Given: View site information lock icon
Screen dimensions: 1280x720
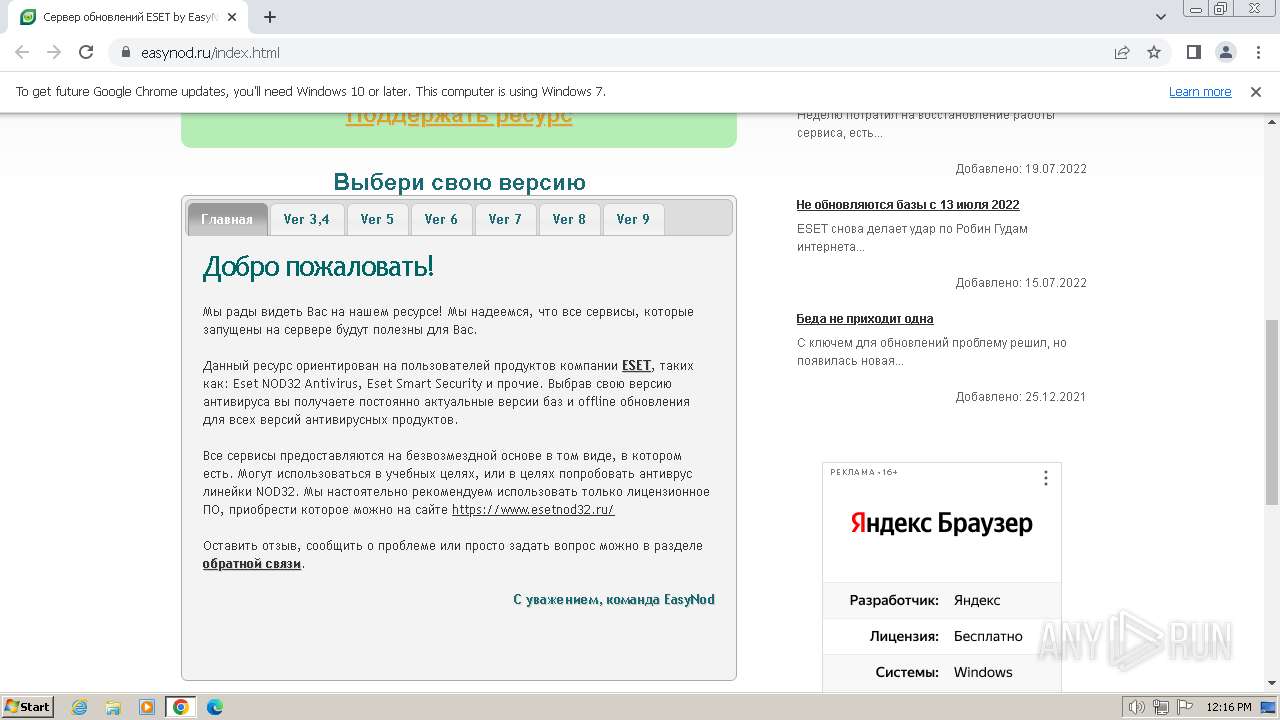Looking at the screenshot, I should coord(126,52).
